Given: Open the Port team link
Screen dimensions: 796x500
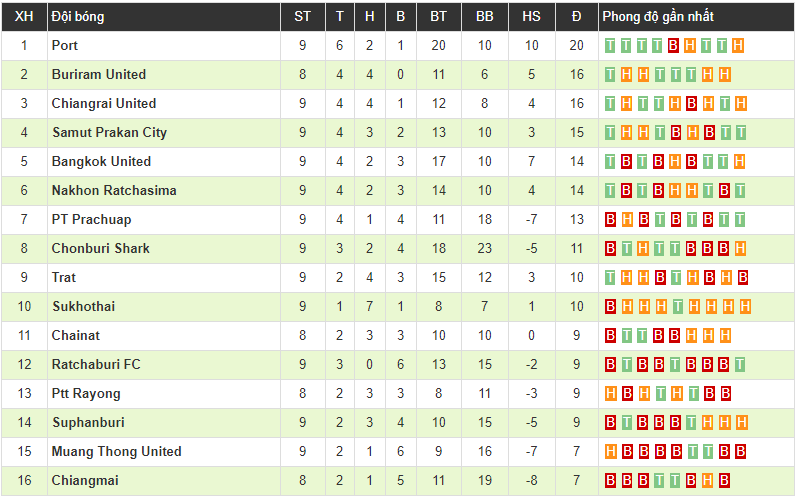Looking at the screenshot, I should coord(65,45).
